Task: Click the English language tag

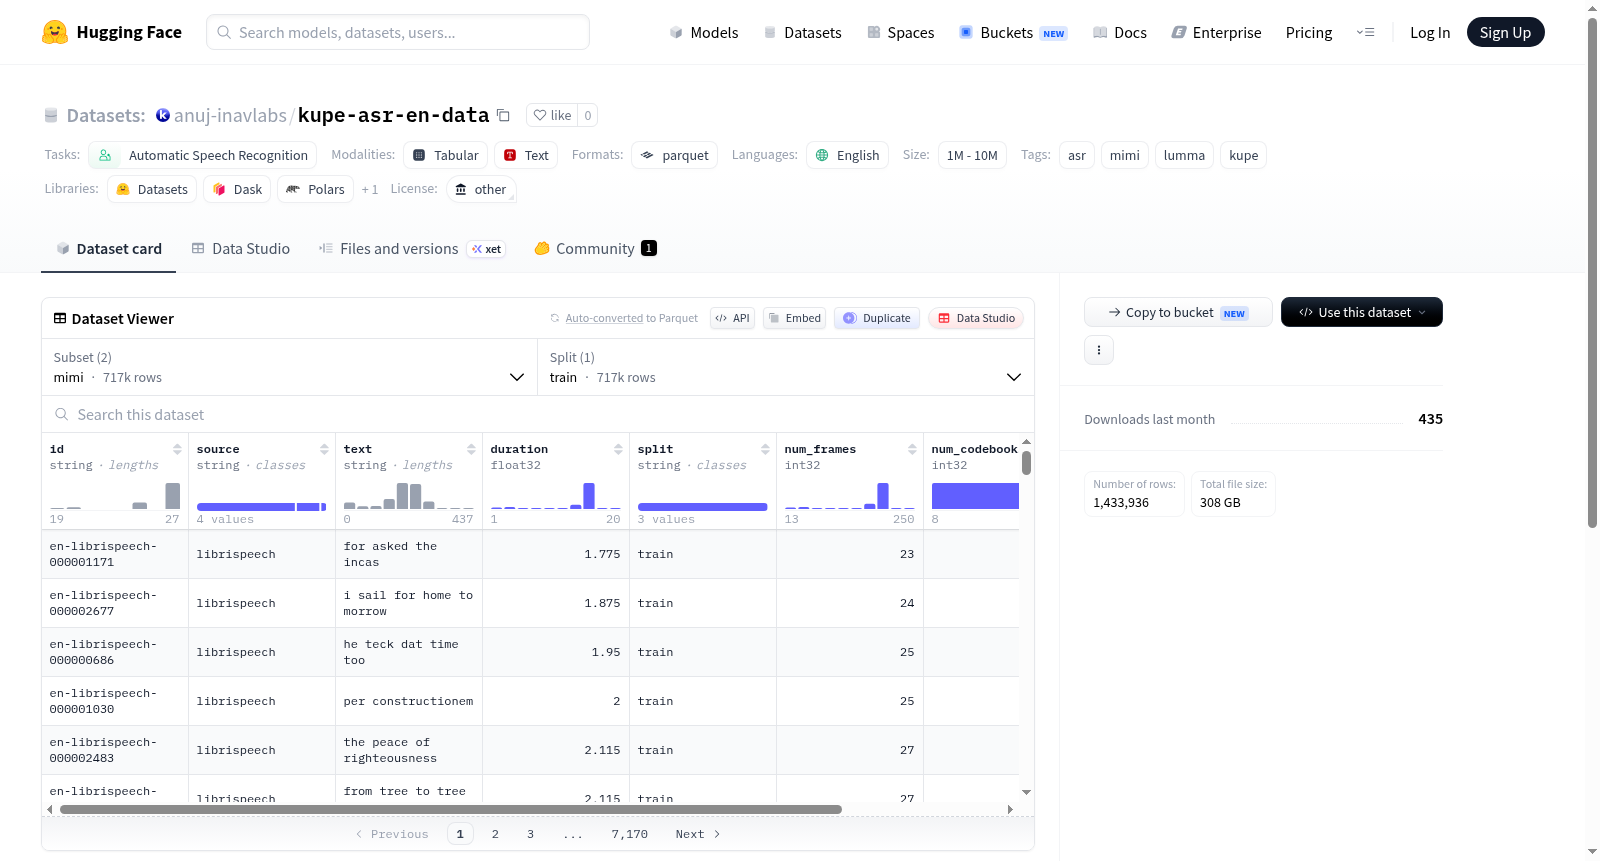Action: click(x=847, y=155)
